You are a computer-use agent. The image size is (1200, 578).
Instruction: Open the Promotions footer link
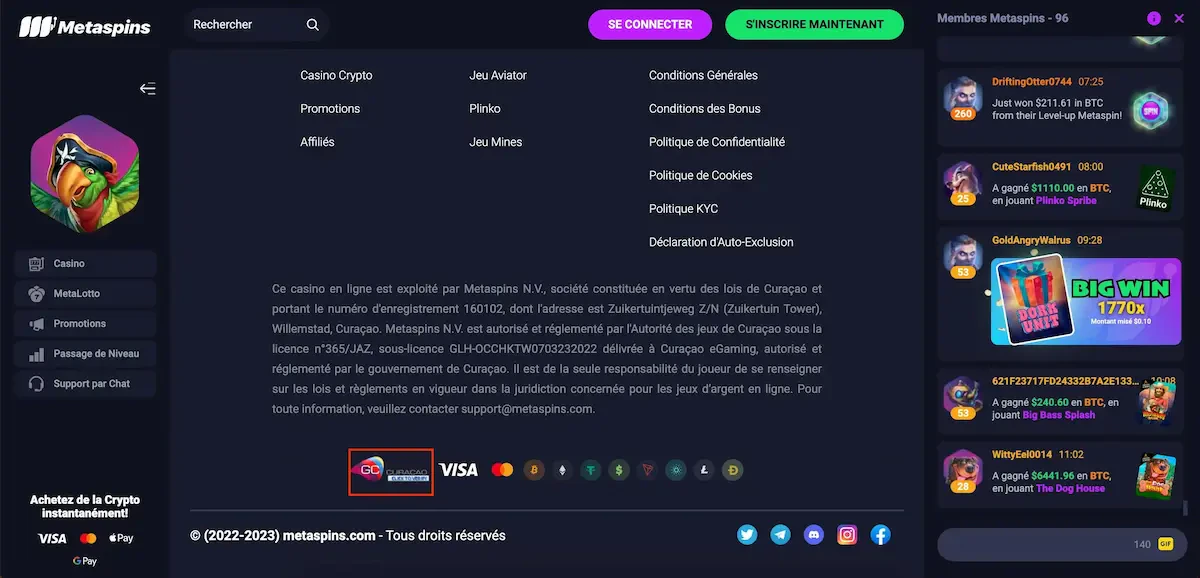point(330,108)
